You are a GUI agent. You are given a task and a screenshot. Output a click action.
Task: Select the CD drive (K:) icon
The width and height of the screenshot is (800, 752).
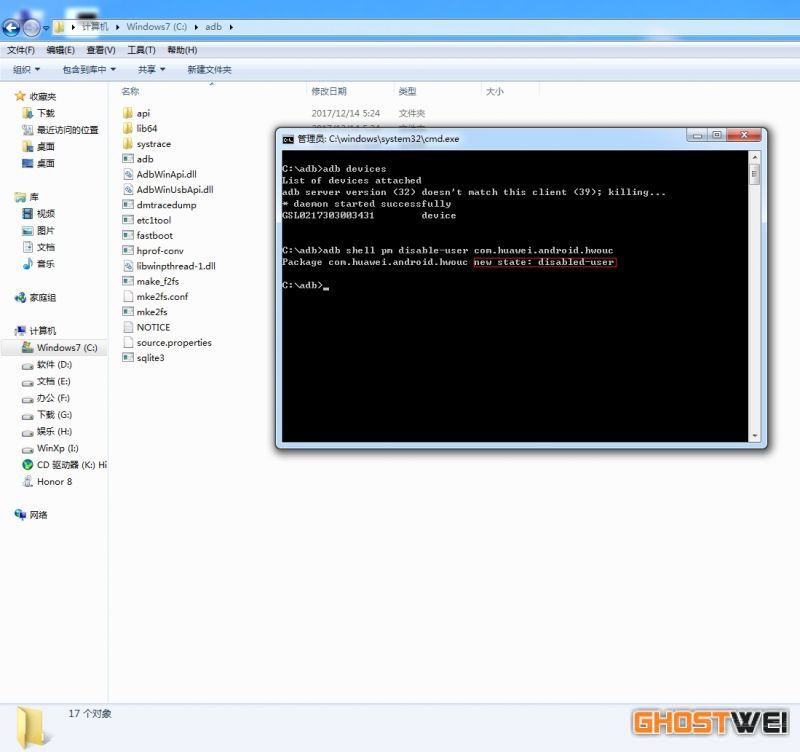click(x=28, y=465)
